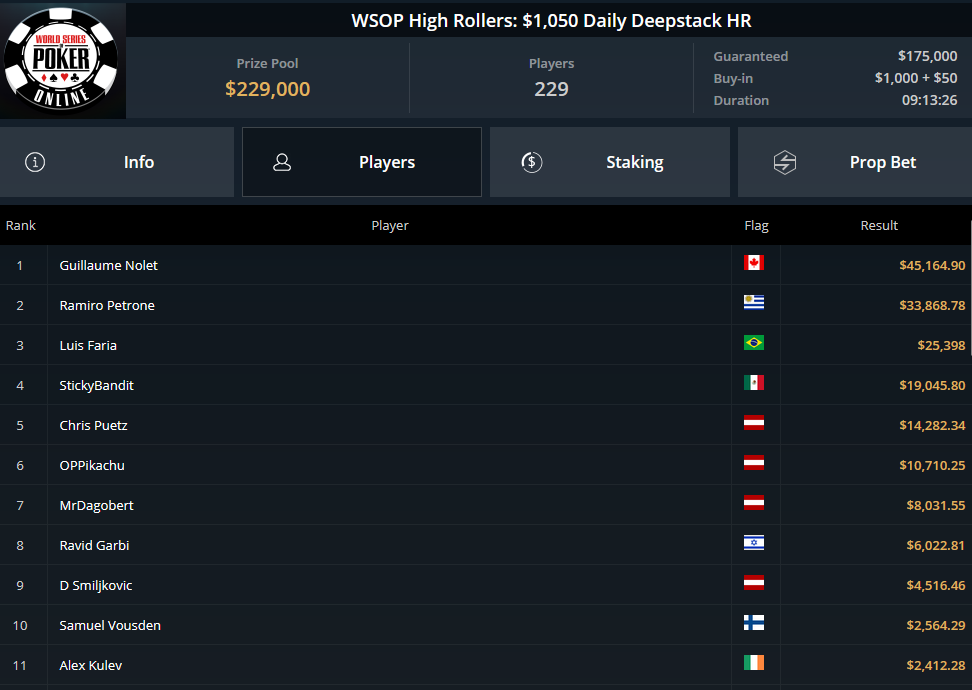Click the Result column header

pyautogui.click(x=879, y=226)
